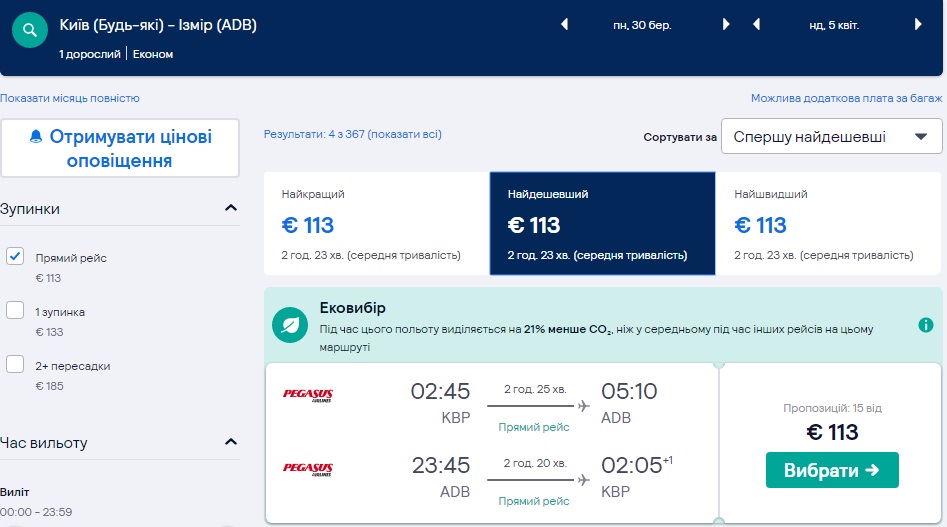Open Показати місяць повністю link
947x527 pixels.
pyautogui.click(x=70, y=98)
